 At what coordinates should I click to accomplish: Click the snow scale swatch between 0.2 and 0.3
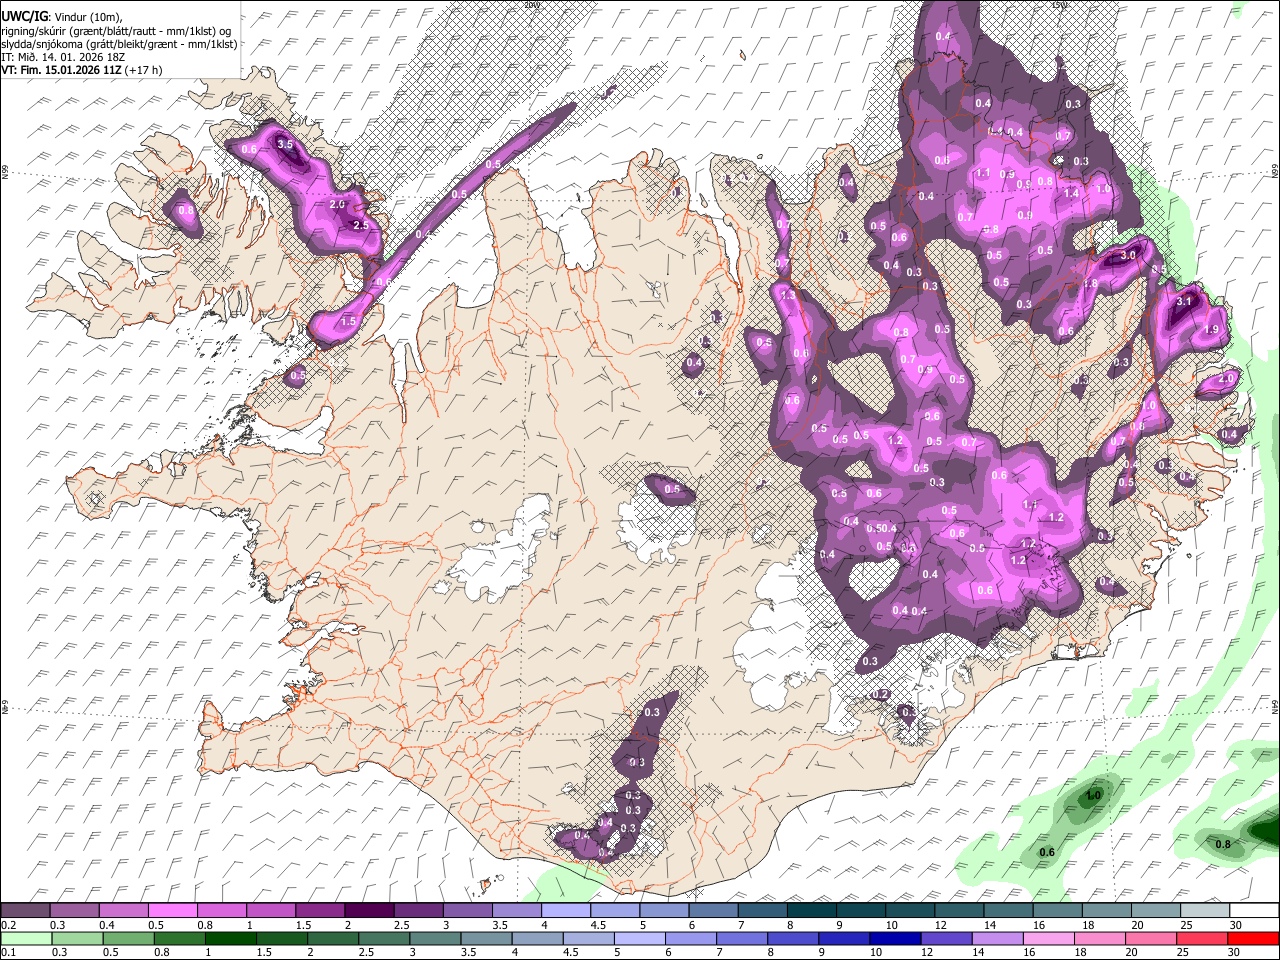(25, 911)
